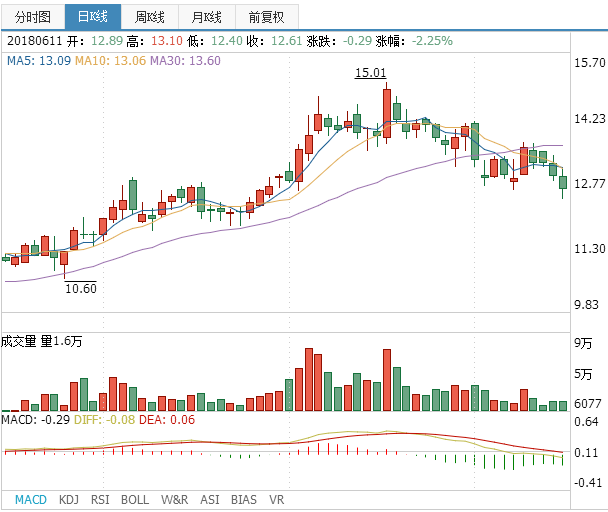The height and width of the screenshot is (512, 608).
Task: Switch to the 分时图 tab
Action: (33, 17)
